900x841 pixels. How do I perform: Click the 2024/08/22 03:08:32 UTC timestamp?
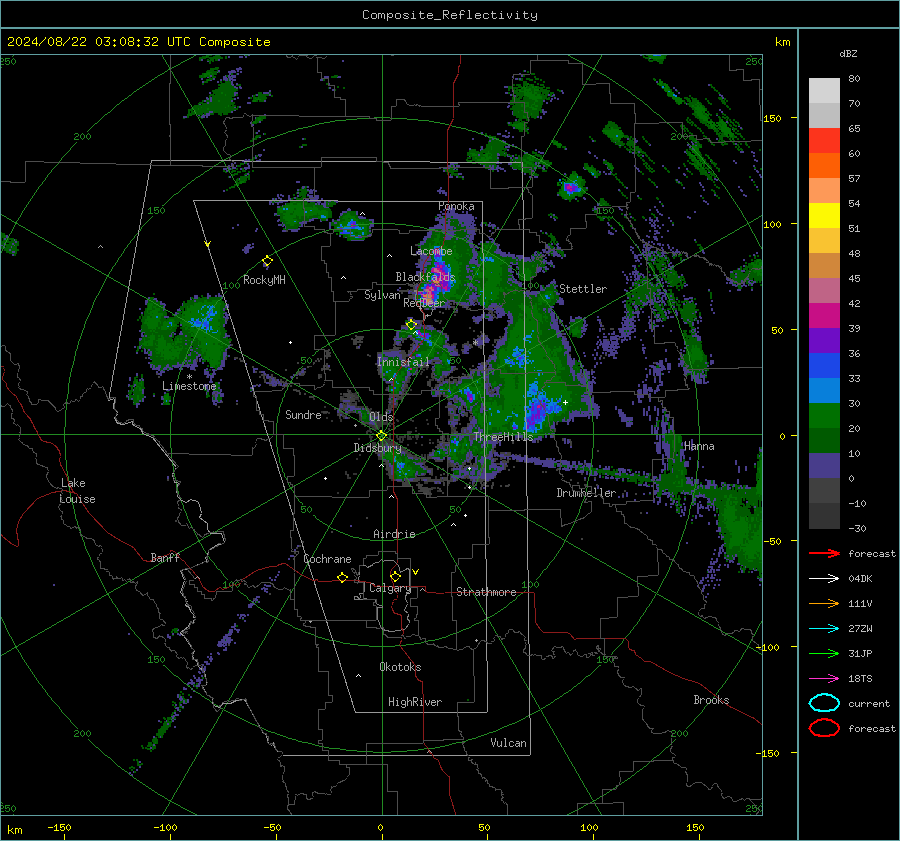[x=138, y=42]
